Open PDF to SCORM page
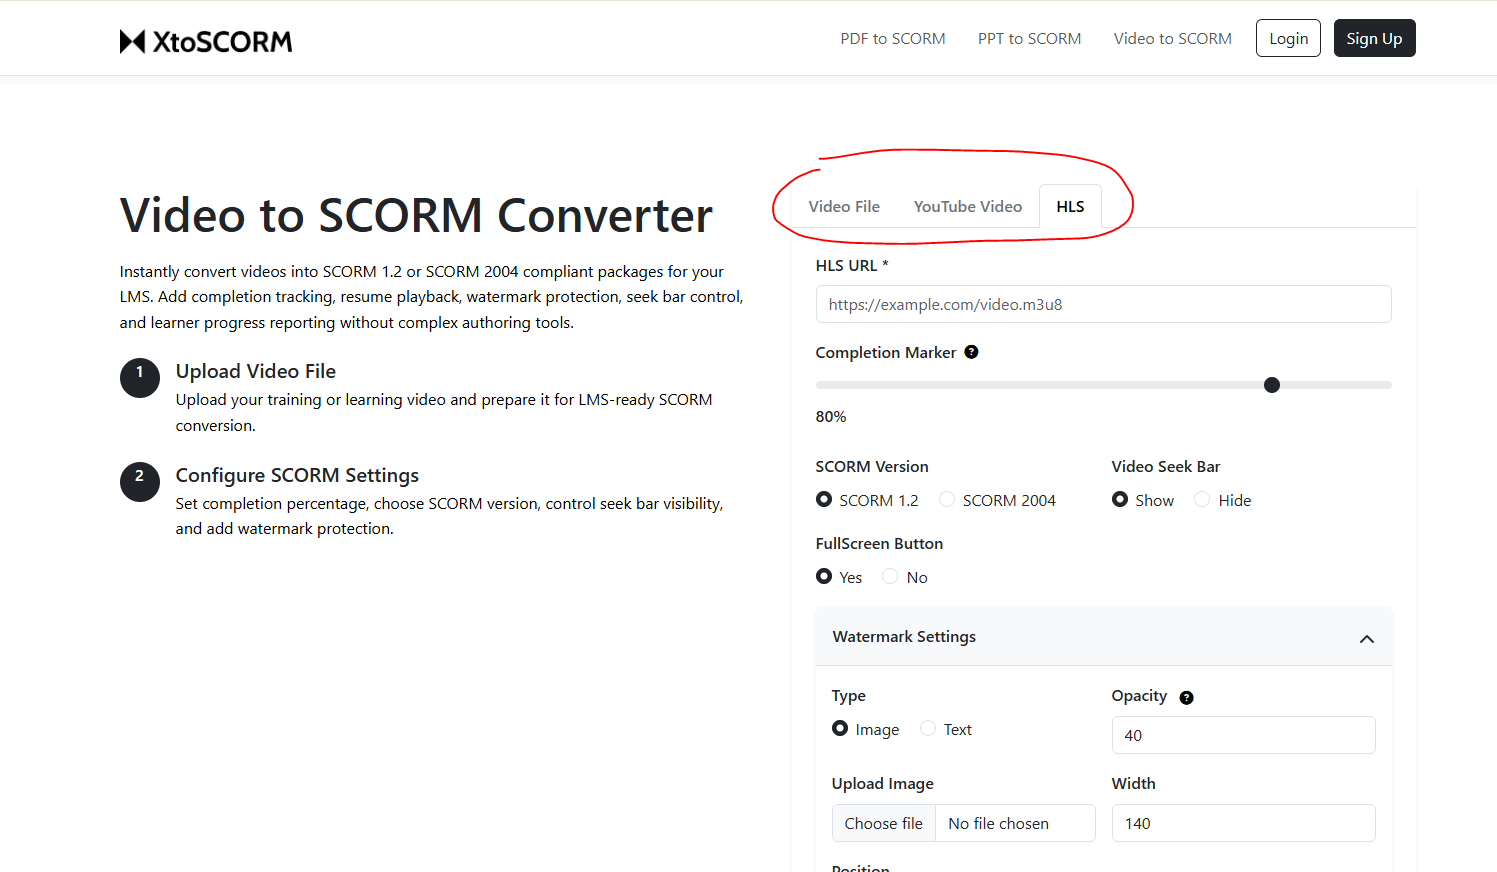 (x=893, y=38)
